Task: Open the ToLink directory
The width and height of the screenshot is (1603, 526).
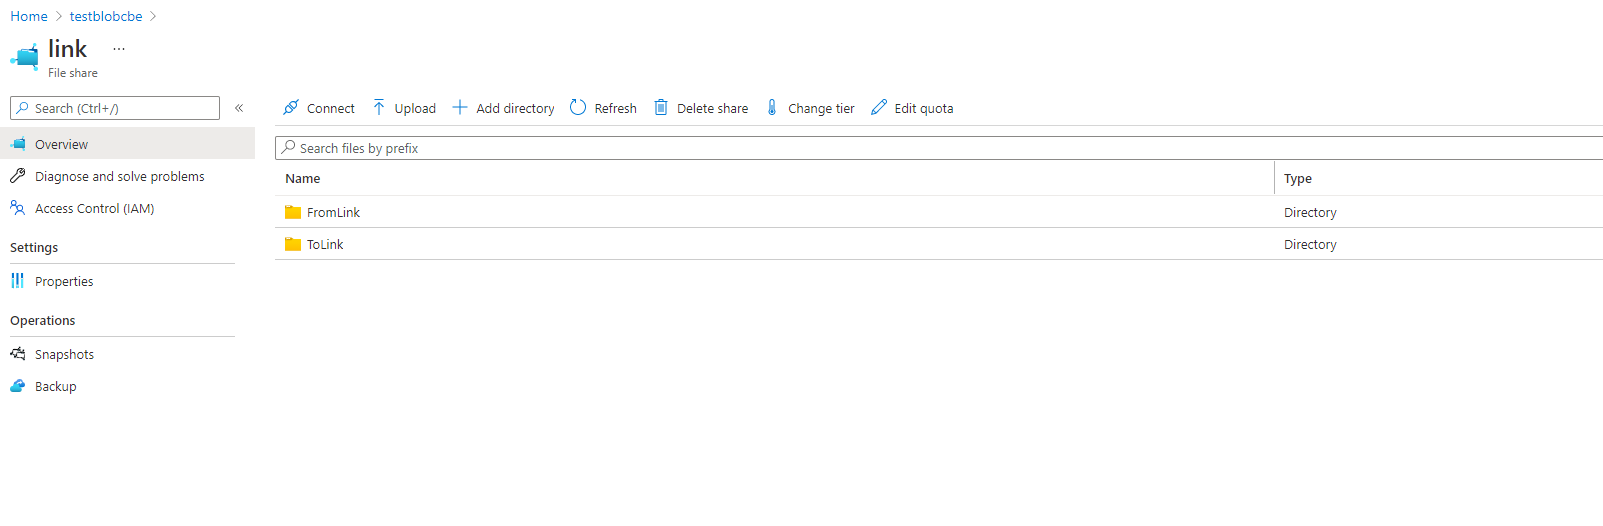Action: (325, 244)
